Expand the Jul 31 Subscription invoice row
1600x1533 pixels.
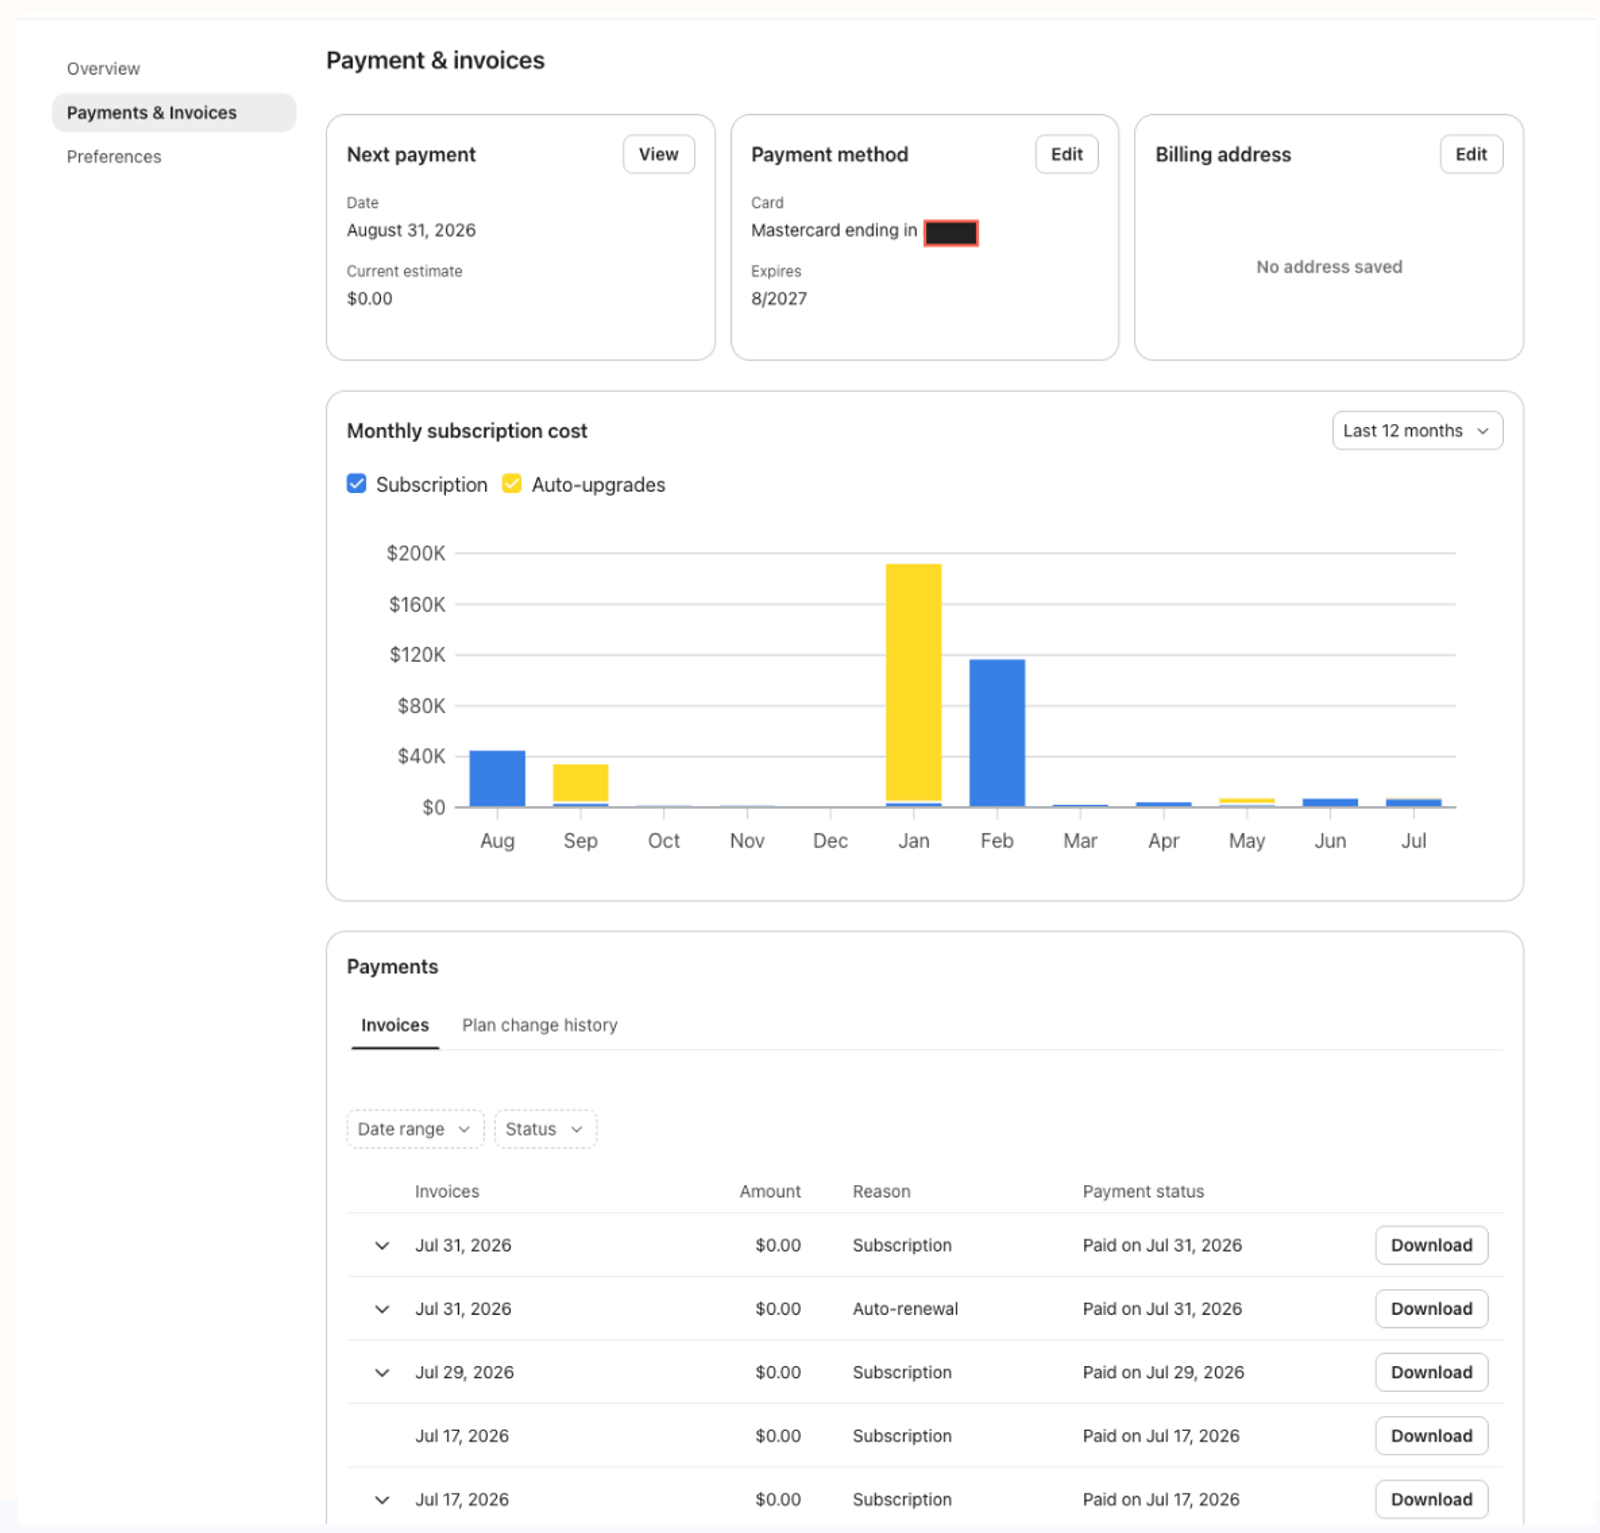(x=382, y=1246)
